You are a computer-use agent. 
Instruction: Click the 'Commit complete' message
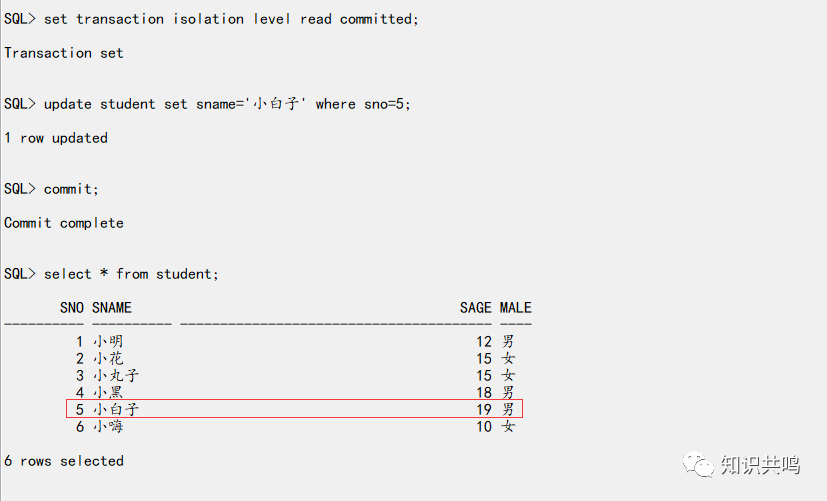tap(64, 223)
